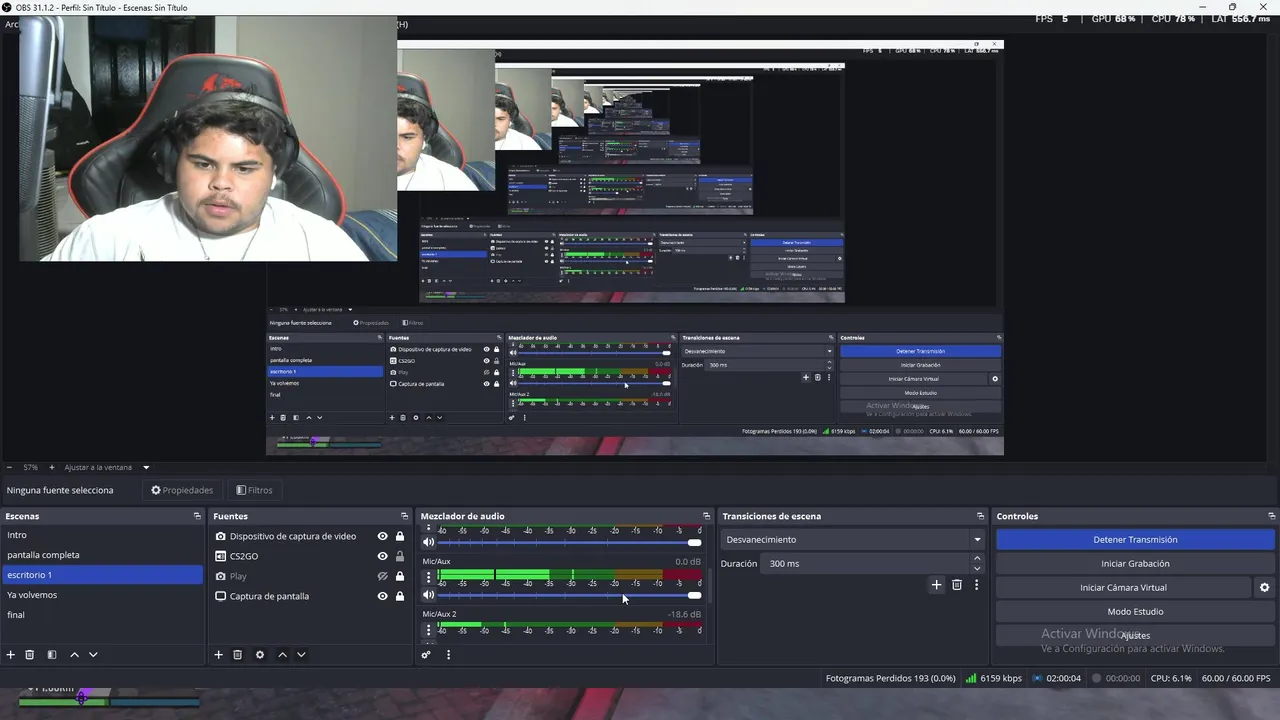Remove selected scene with trash icon
The image size is (1280, 720).
pos(30,655)
